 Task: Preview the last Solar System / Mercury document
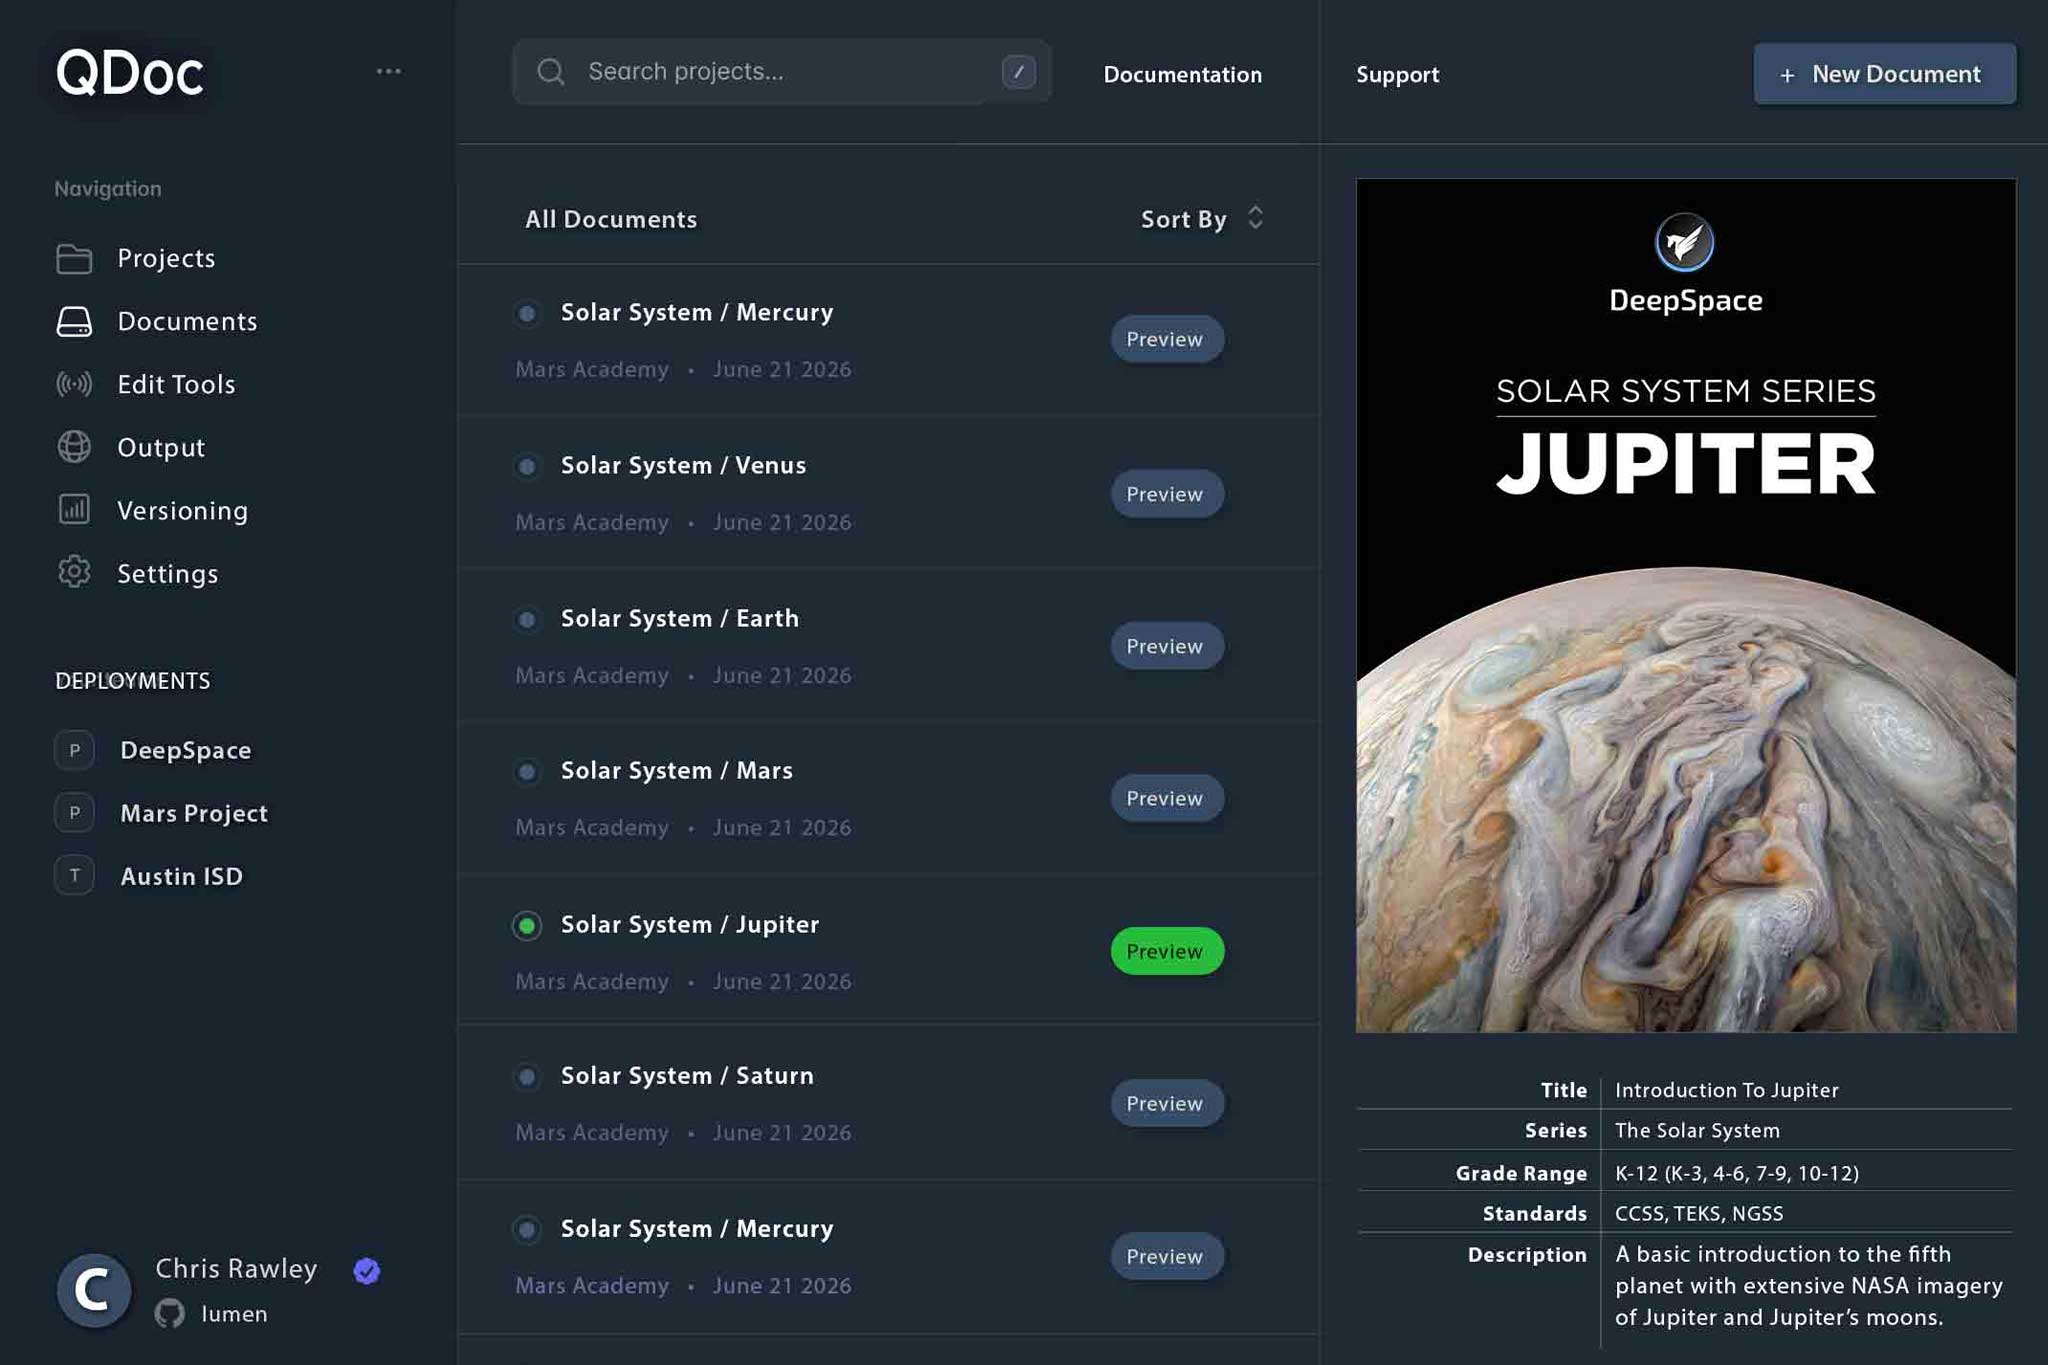1166,1256
